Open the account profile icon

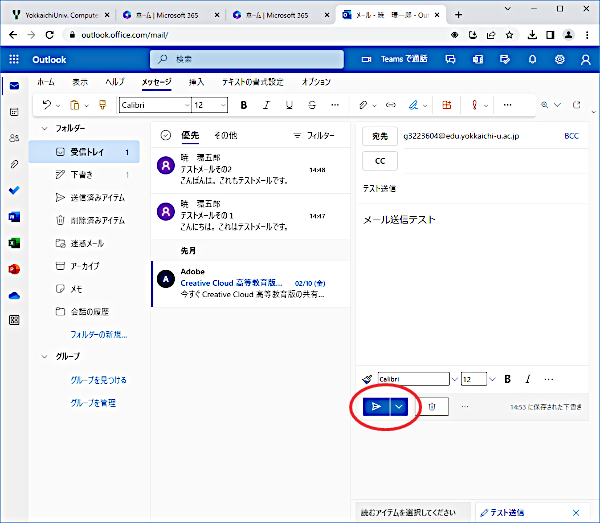(x=585, y=59)
